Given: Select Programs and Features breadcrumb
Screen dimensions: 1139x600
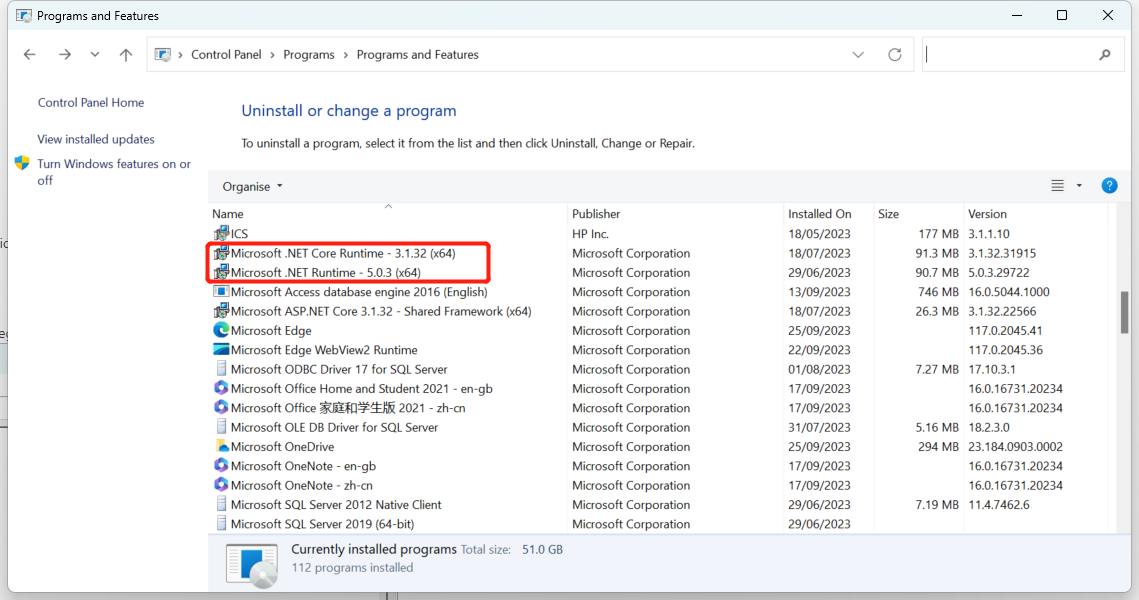Looking at the screenshot, I should (418, 54).
